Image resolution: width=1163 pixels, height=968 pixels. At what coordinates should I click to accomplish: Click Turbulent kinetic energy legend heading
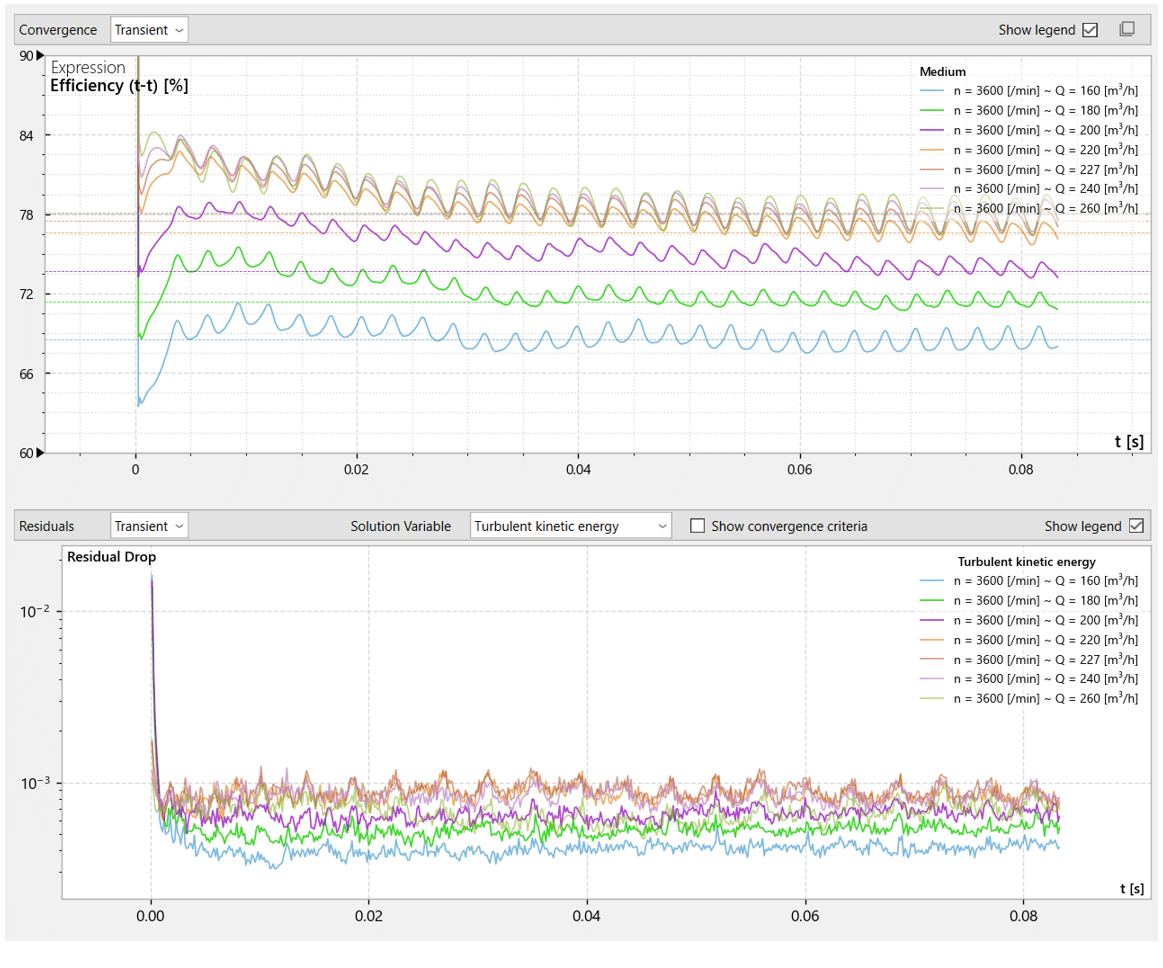1027,562
